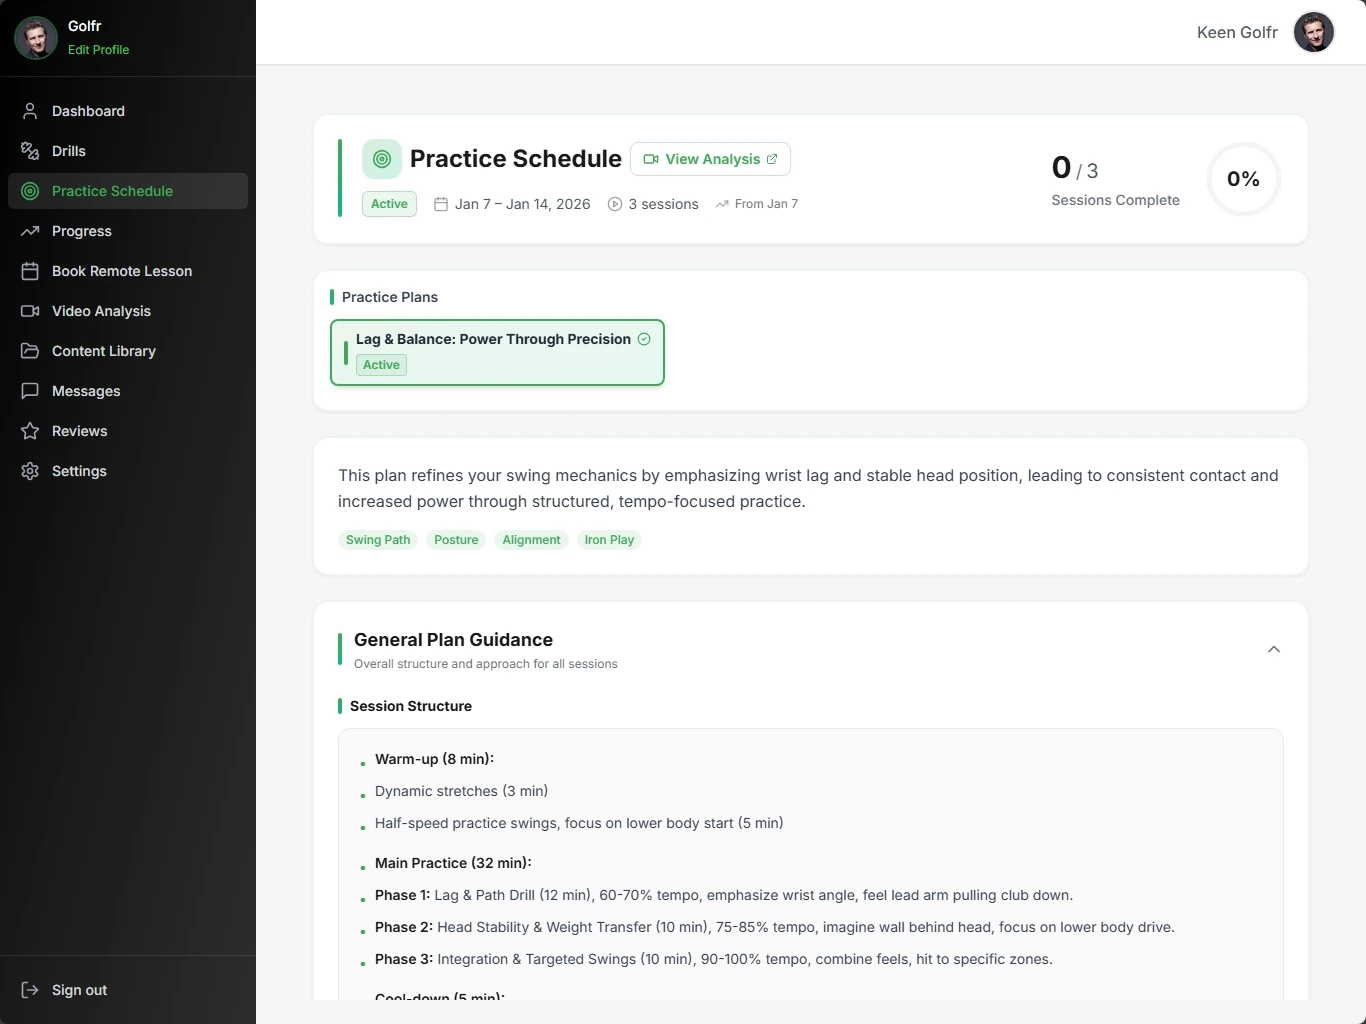Screen dimensions: 1366x1024
Task: Open the View Analysis button
Action: pyautogui.click(x=710, y=159)
